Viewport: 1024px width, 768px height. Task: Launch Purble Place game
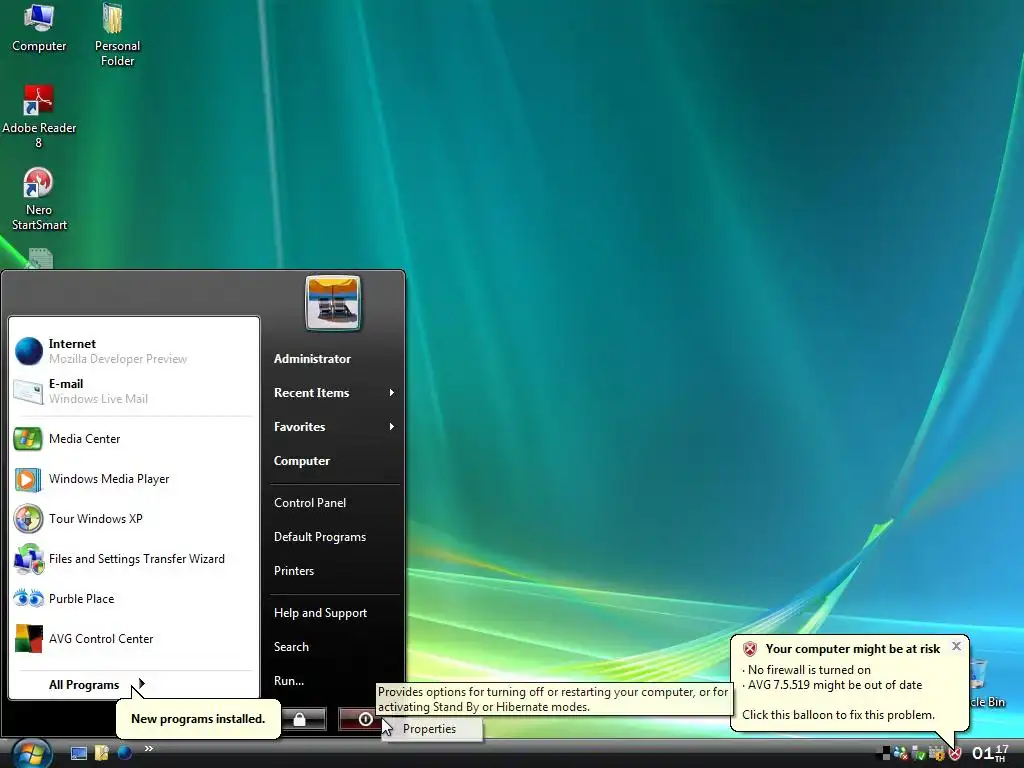[x=133, y=598]
